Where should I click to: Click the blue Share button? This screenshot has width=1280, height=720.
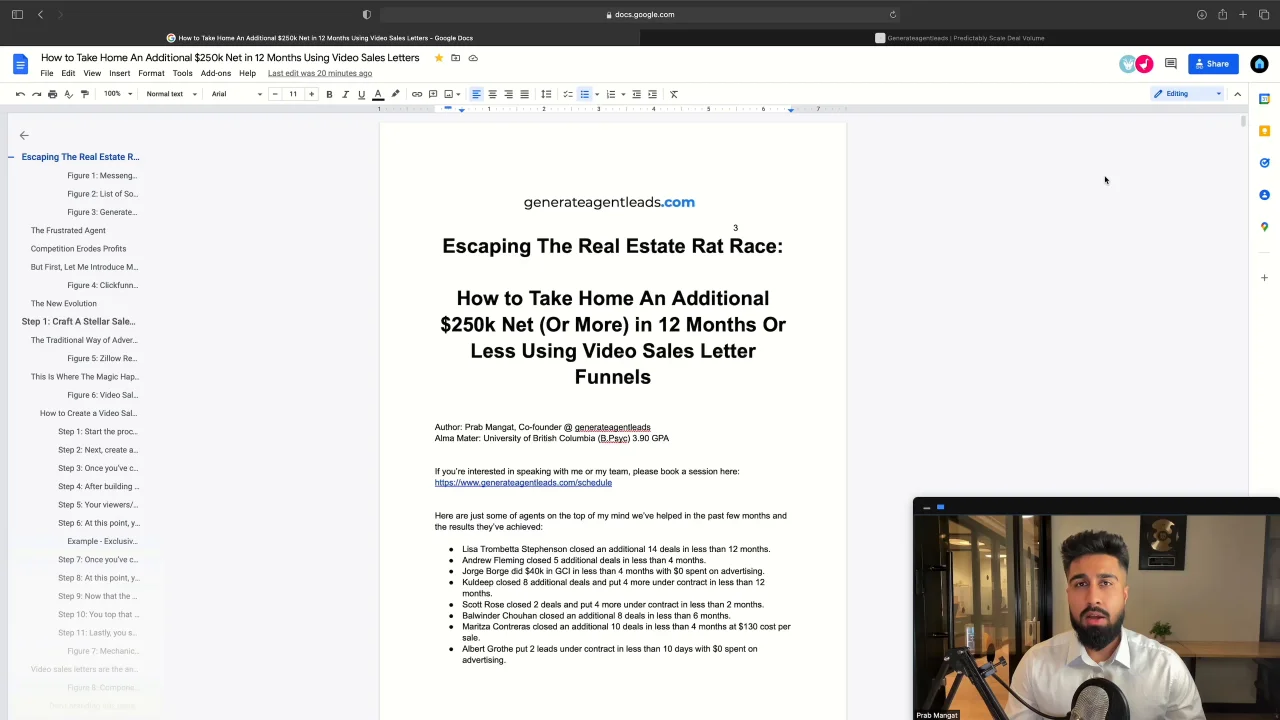pyautogui.click(x=1212, y=64)
